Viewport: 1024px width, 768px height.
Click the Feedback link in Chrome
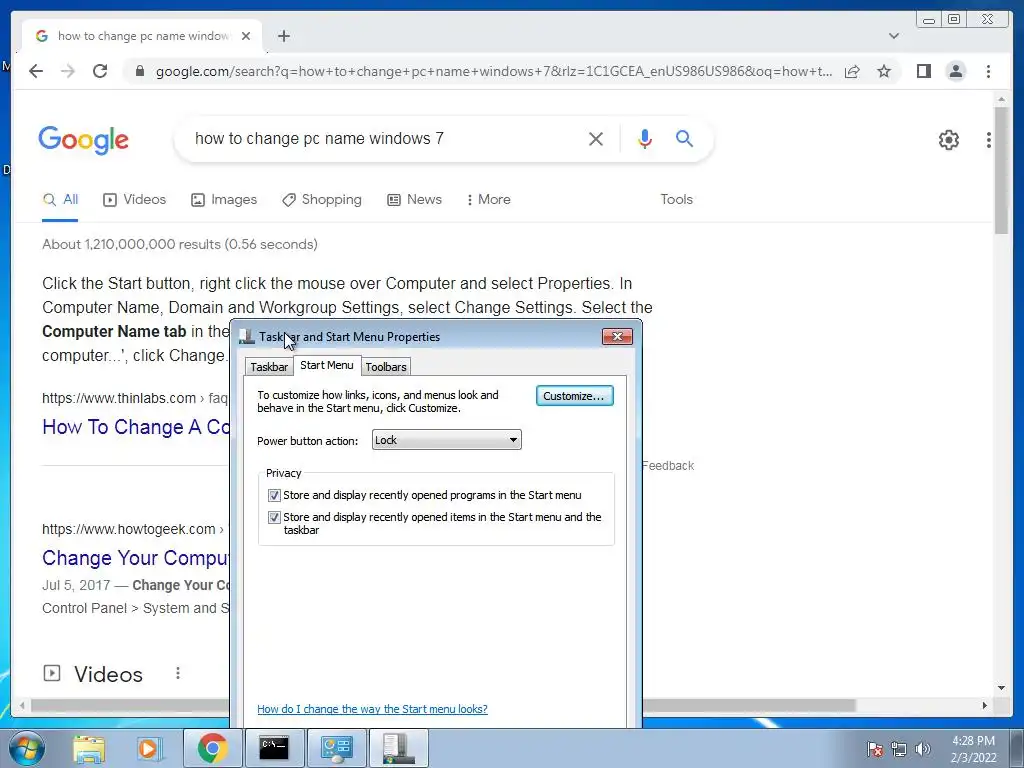667,466
